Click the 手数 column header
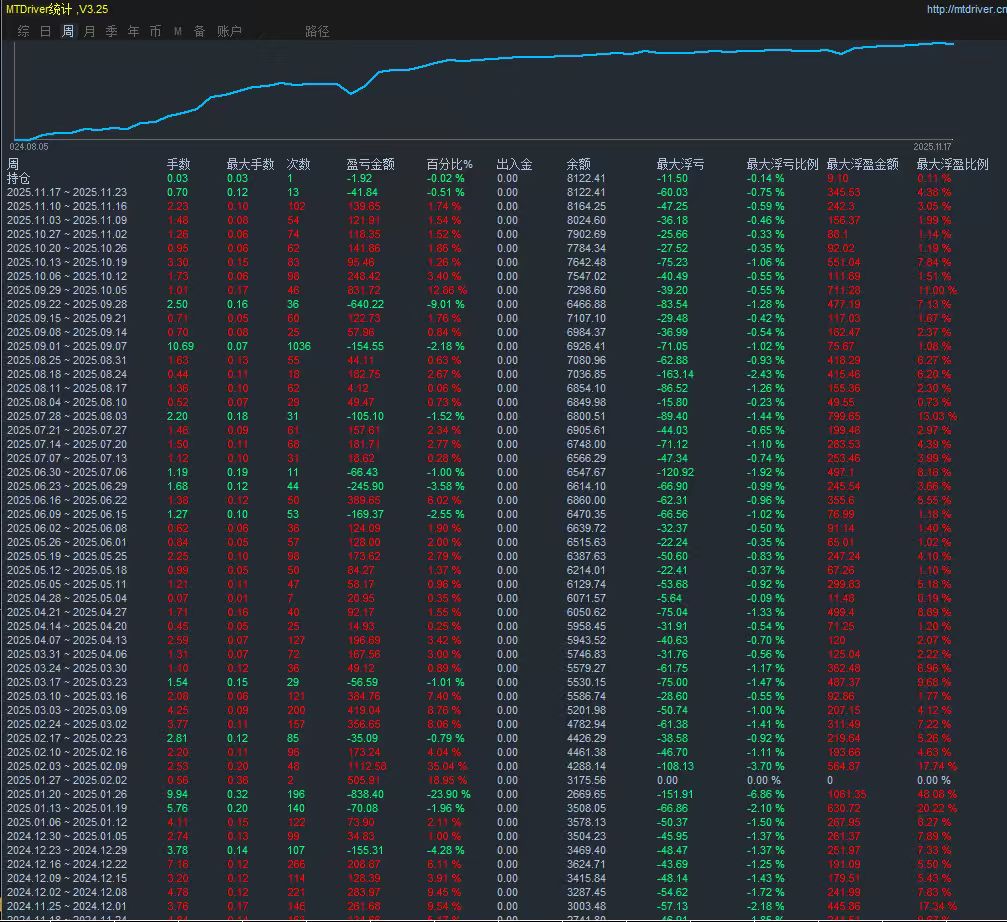The width and height of the screenshot is (1007, 922). tap(178, 164)
